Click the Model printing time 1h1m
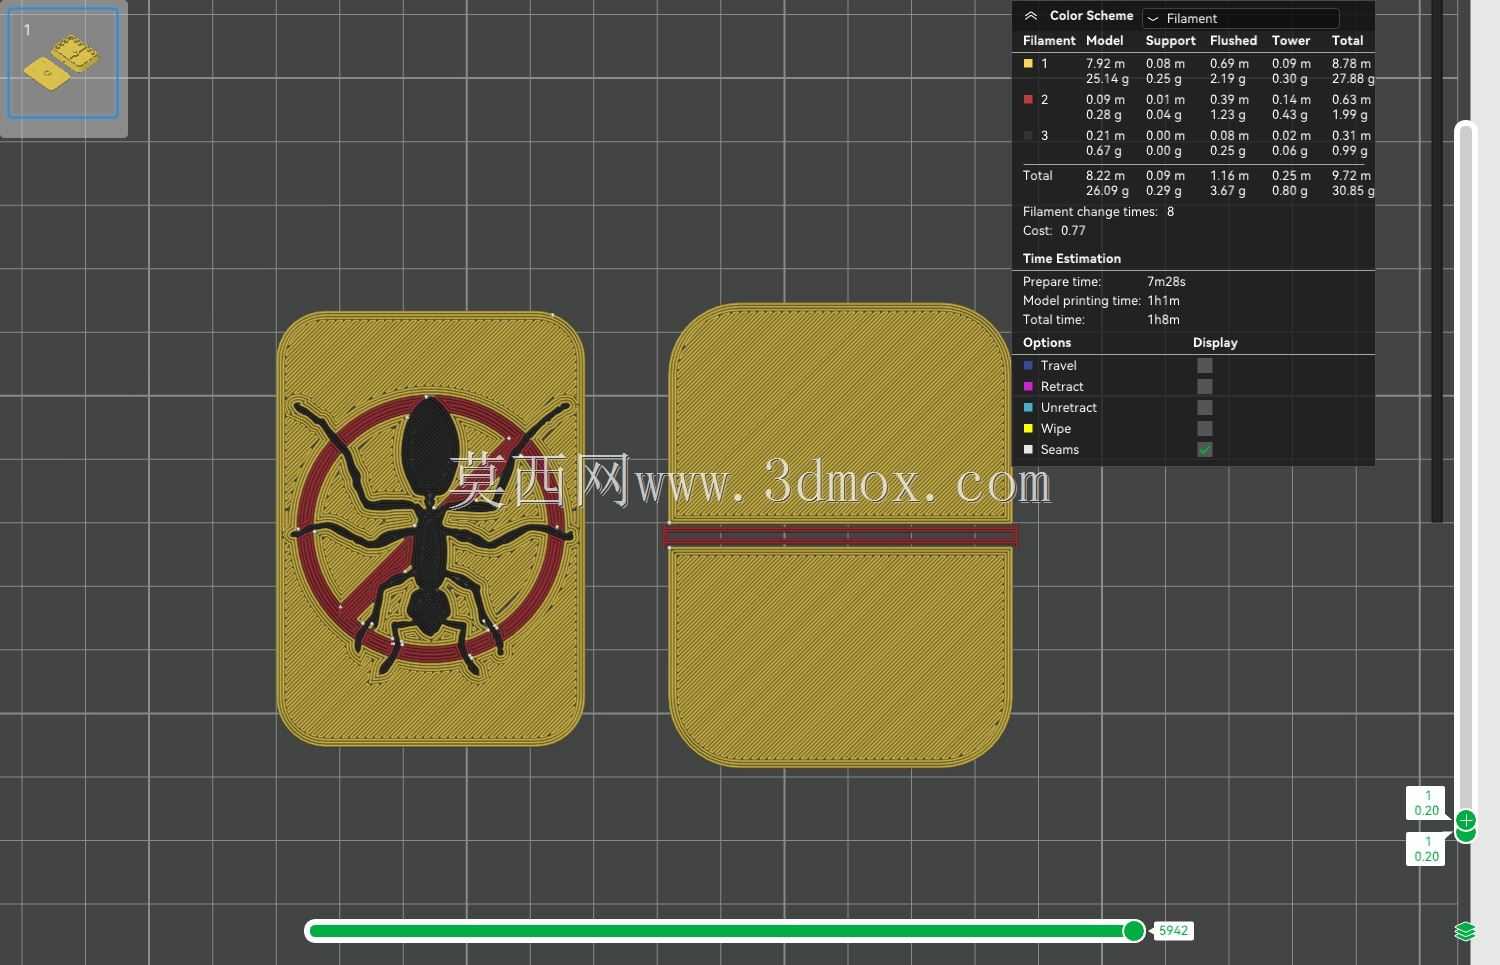The image size is (1500, 965). coord(1163,301)
